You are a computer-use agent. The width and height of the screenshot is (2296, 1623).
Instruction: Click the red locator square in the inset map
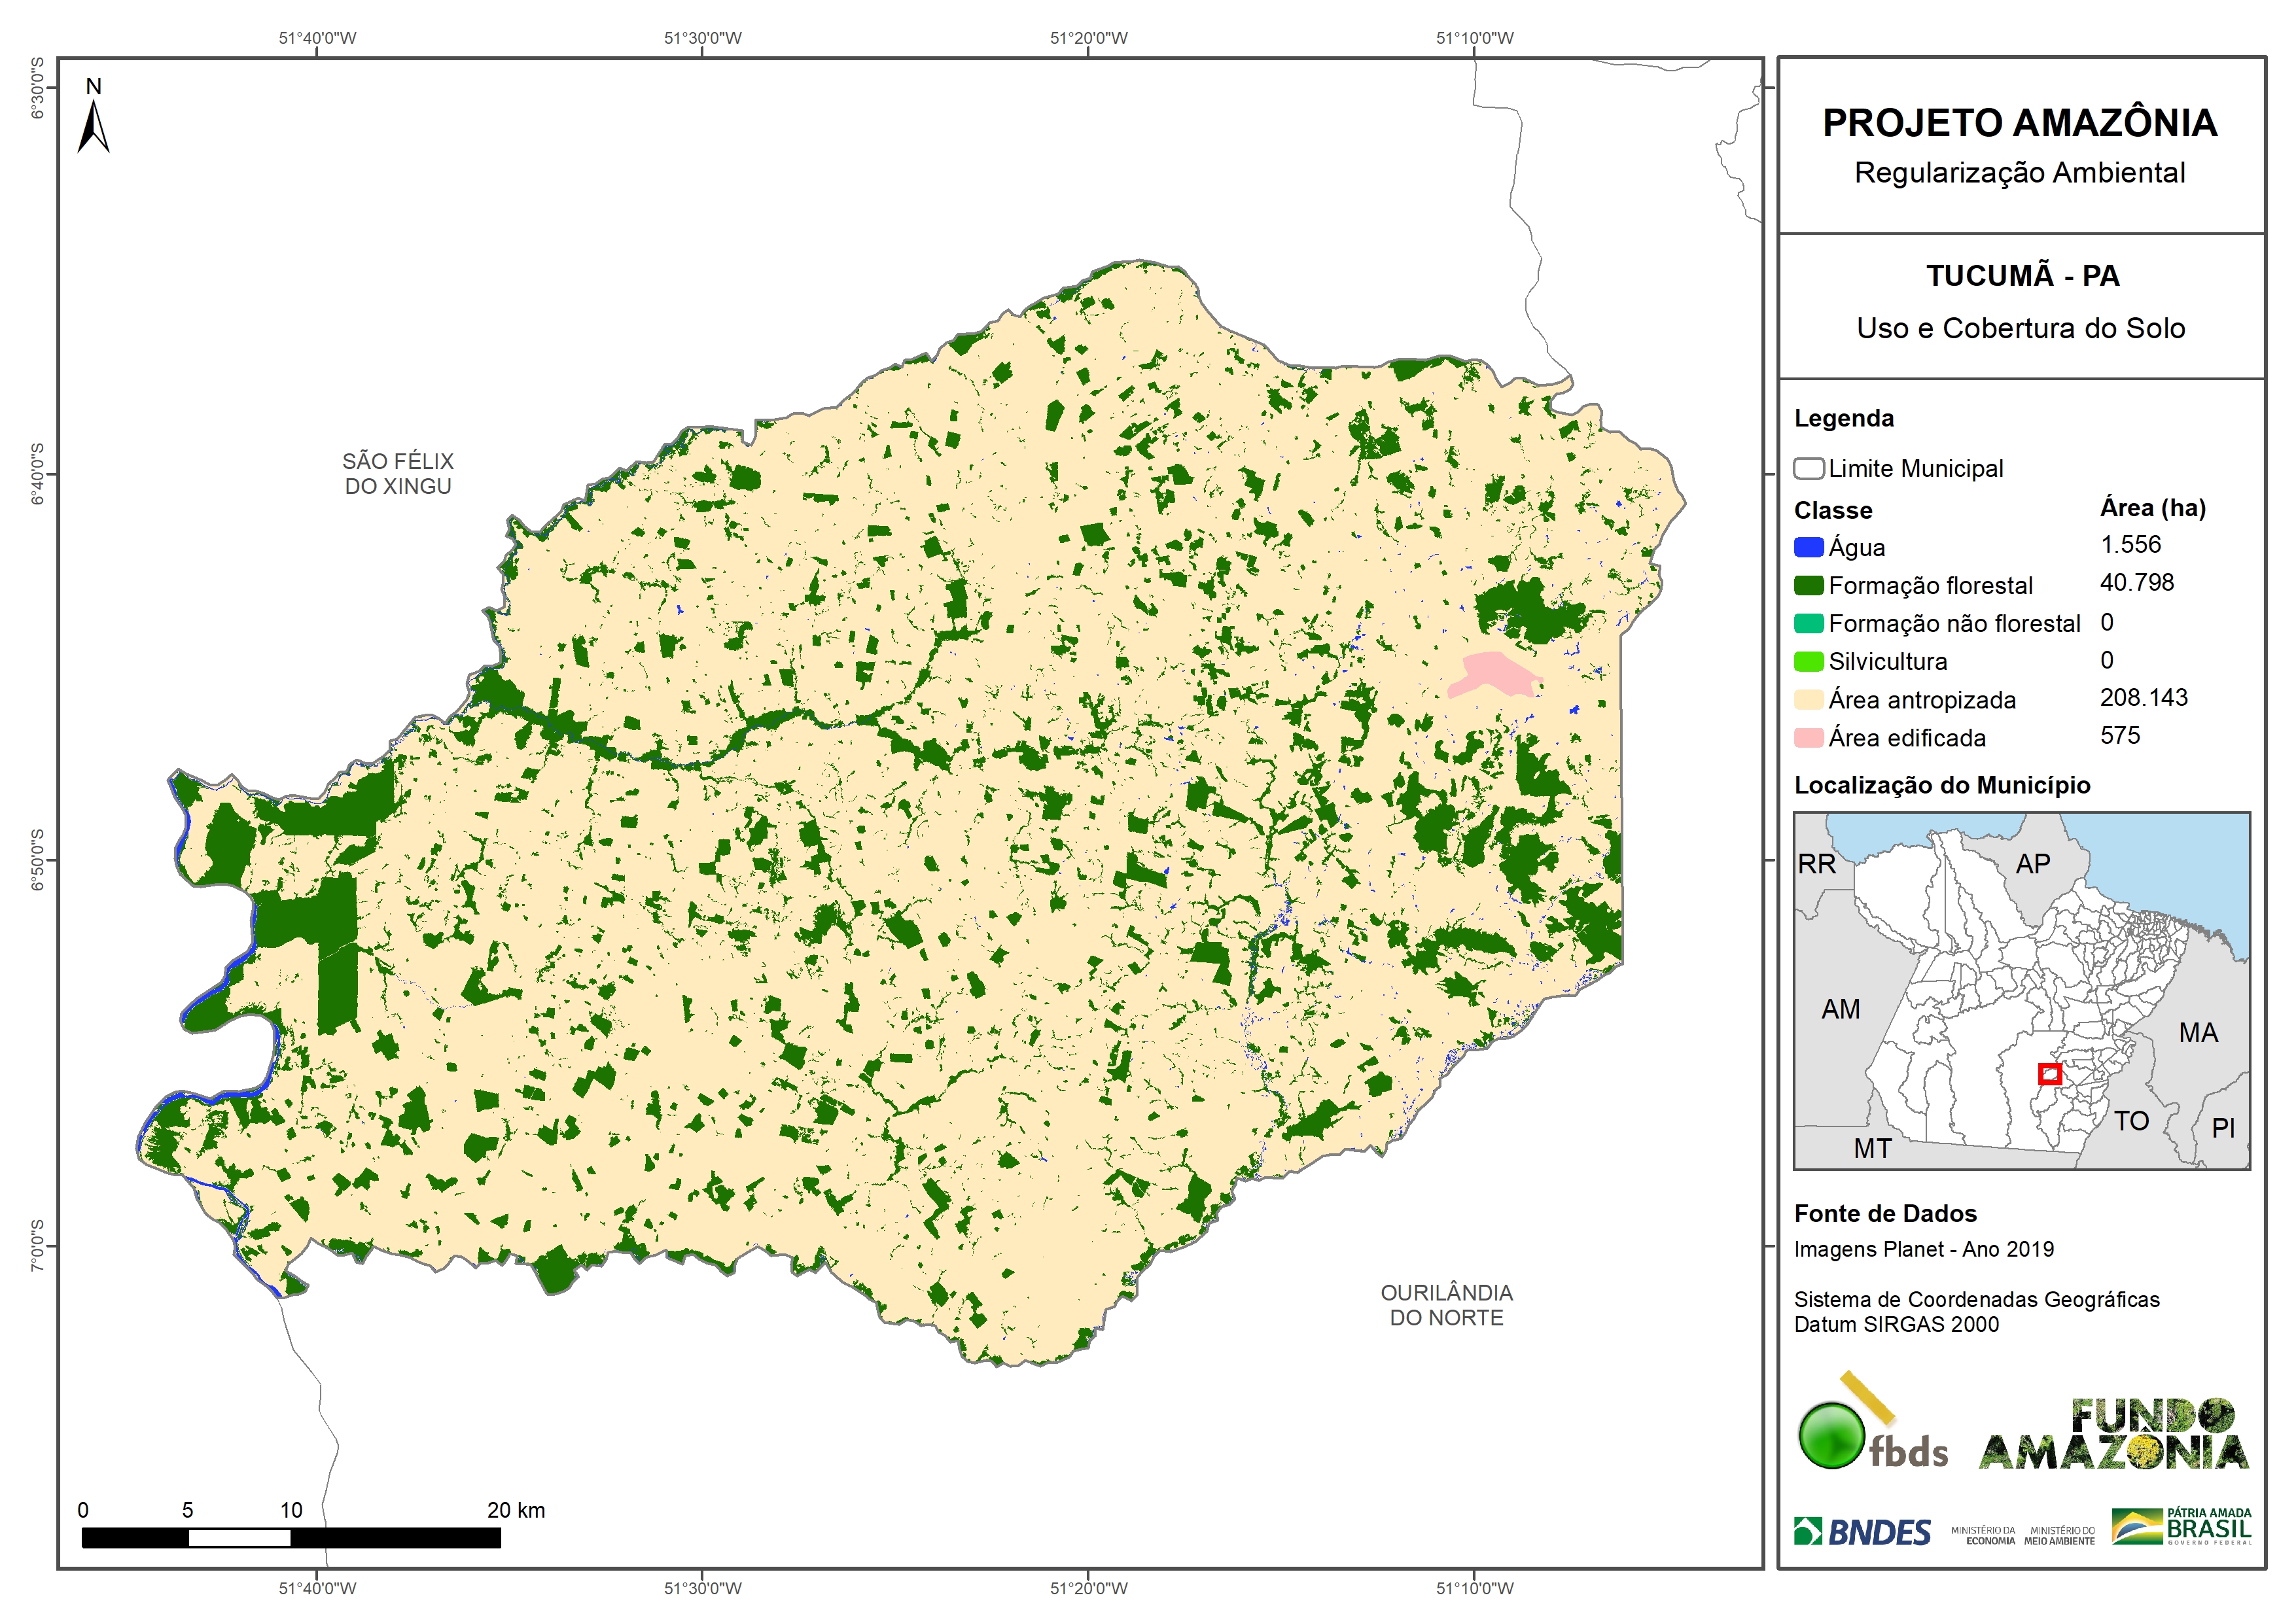2049,1074
